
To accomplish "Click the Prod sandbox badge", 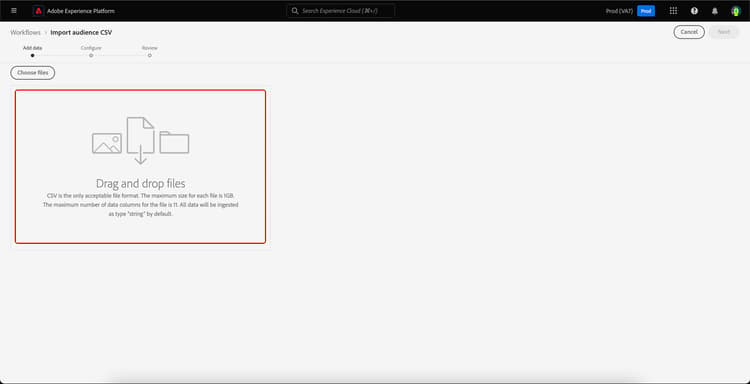I will 646,11.
